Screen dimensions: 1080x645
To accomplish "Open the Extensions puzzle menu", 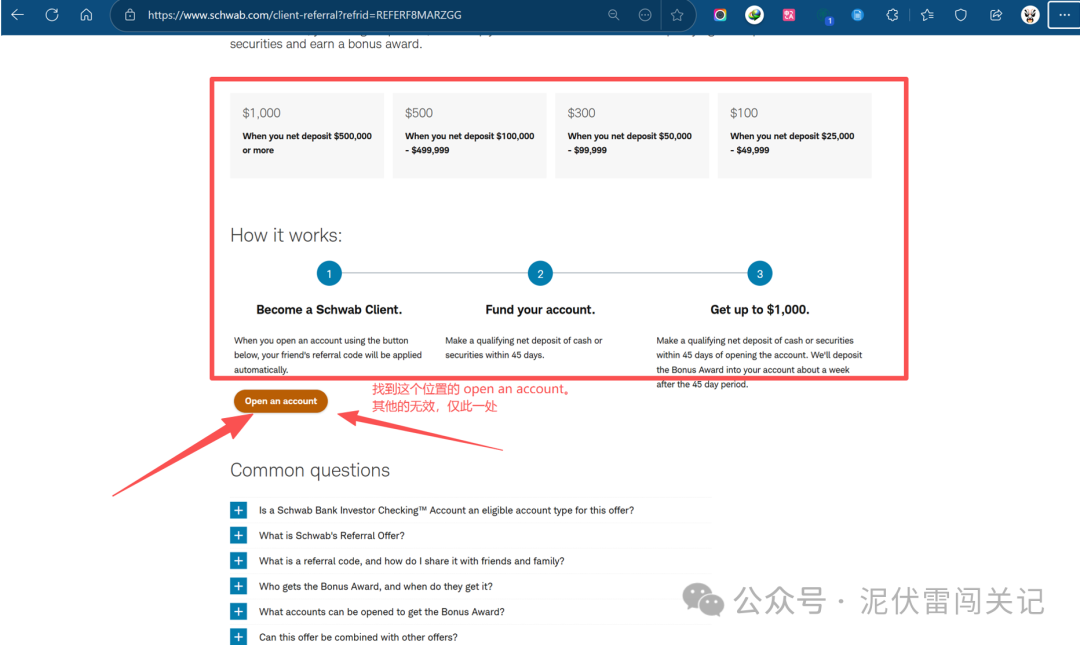I will pos(892,14).
